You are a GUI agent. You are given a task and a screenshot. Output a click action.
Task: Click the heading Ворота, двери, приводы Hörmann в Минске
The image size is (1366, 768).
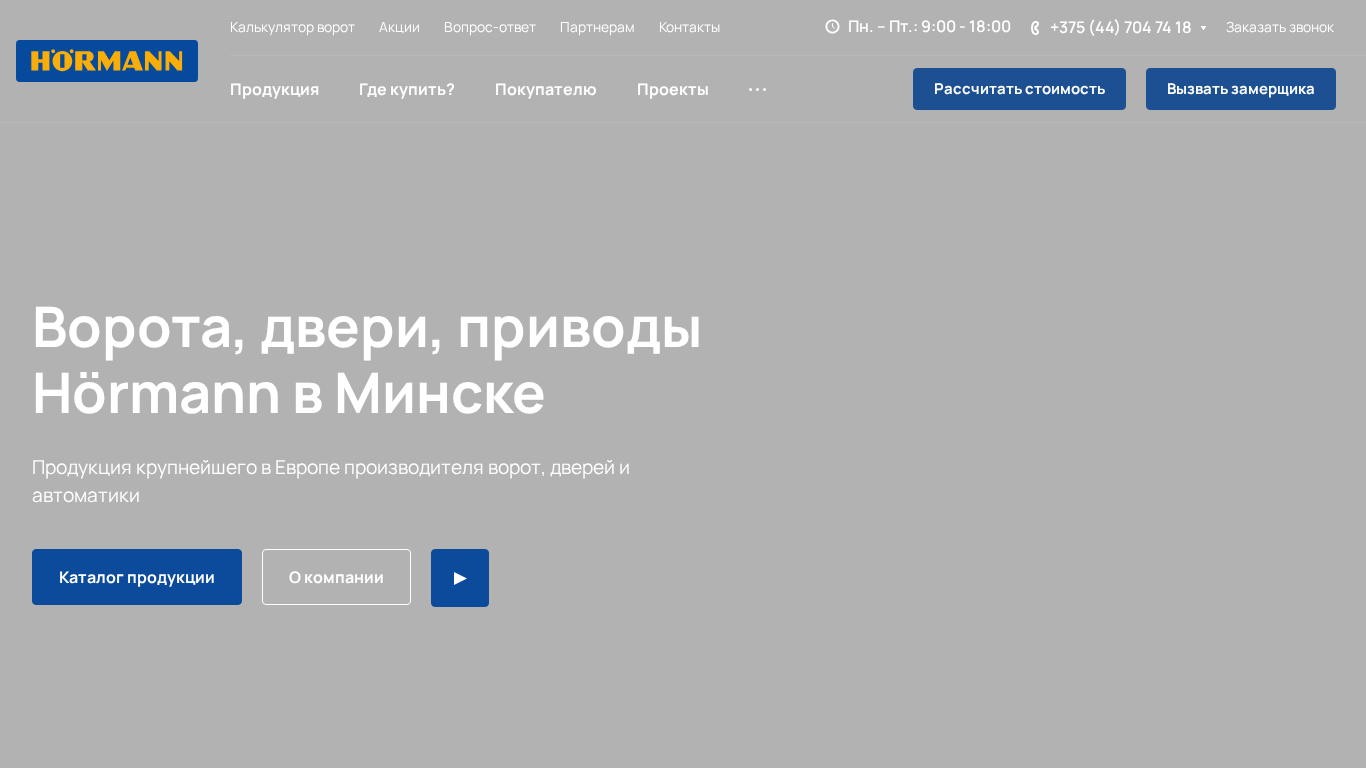[x=367, y=360]
